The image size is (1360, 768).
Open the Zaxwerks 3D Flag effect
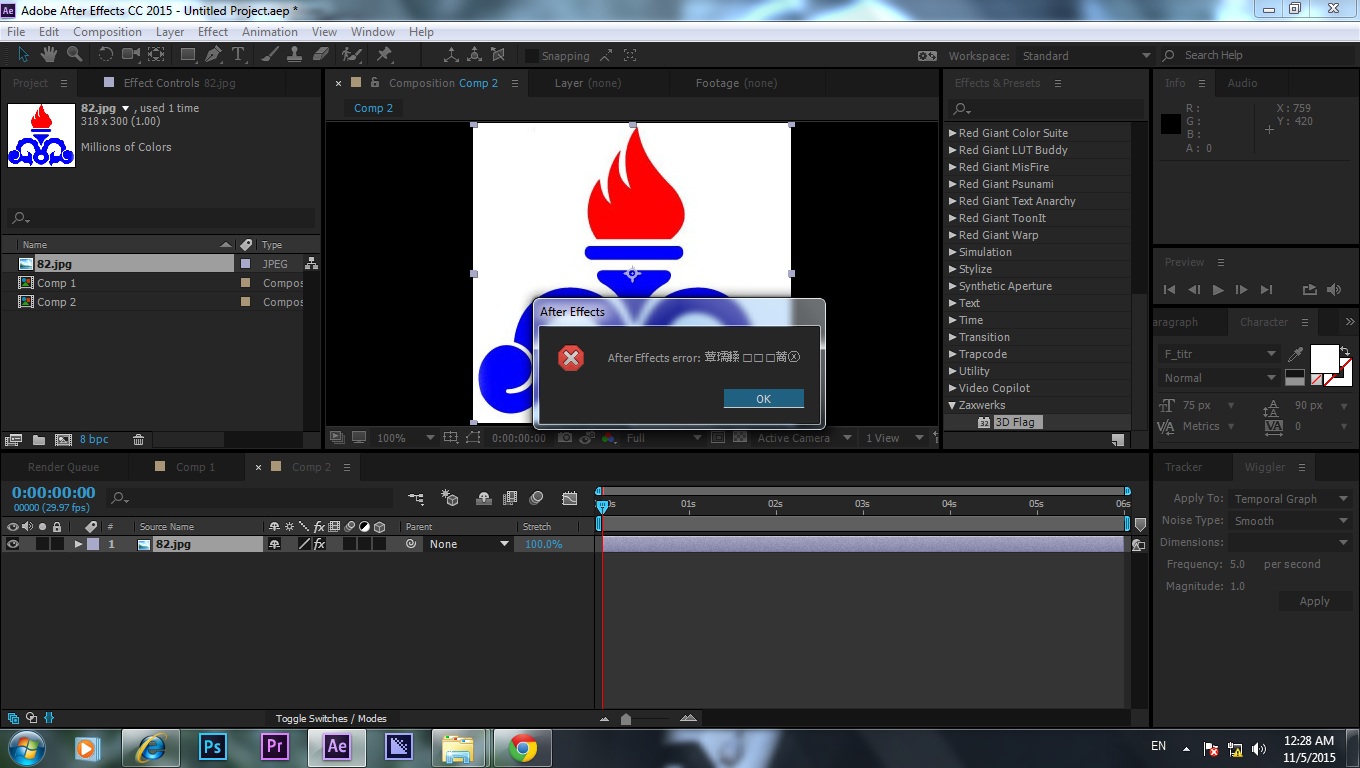[x=1009, y=422]
